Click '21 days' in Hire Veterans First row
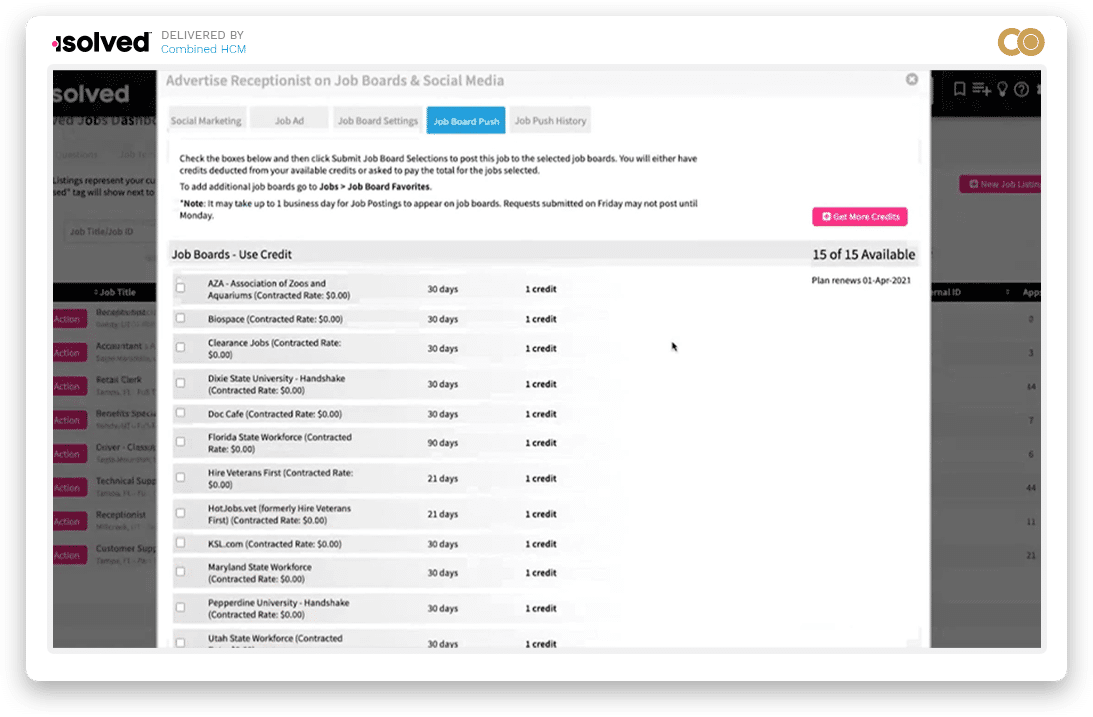 (443, 479)
